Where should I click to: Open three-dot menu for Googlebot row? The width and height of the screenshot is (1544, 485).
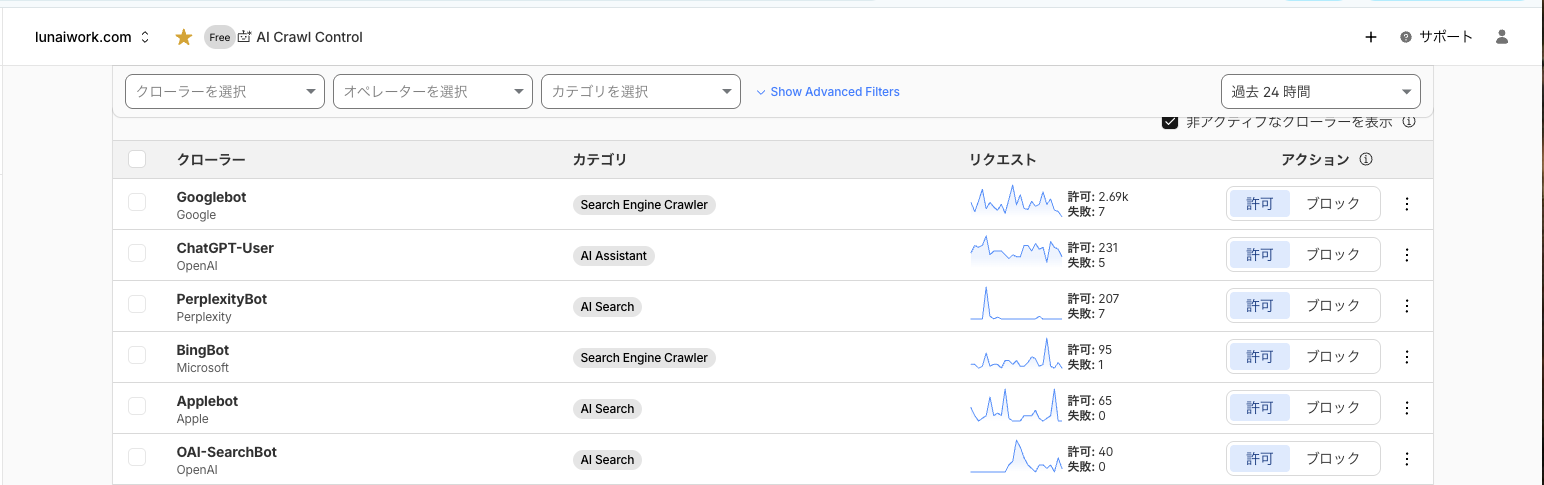point(1406,204)
